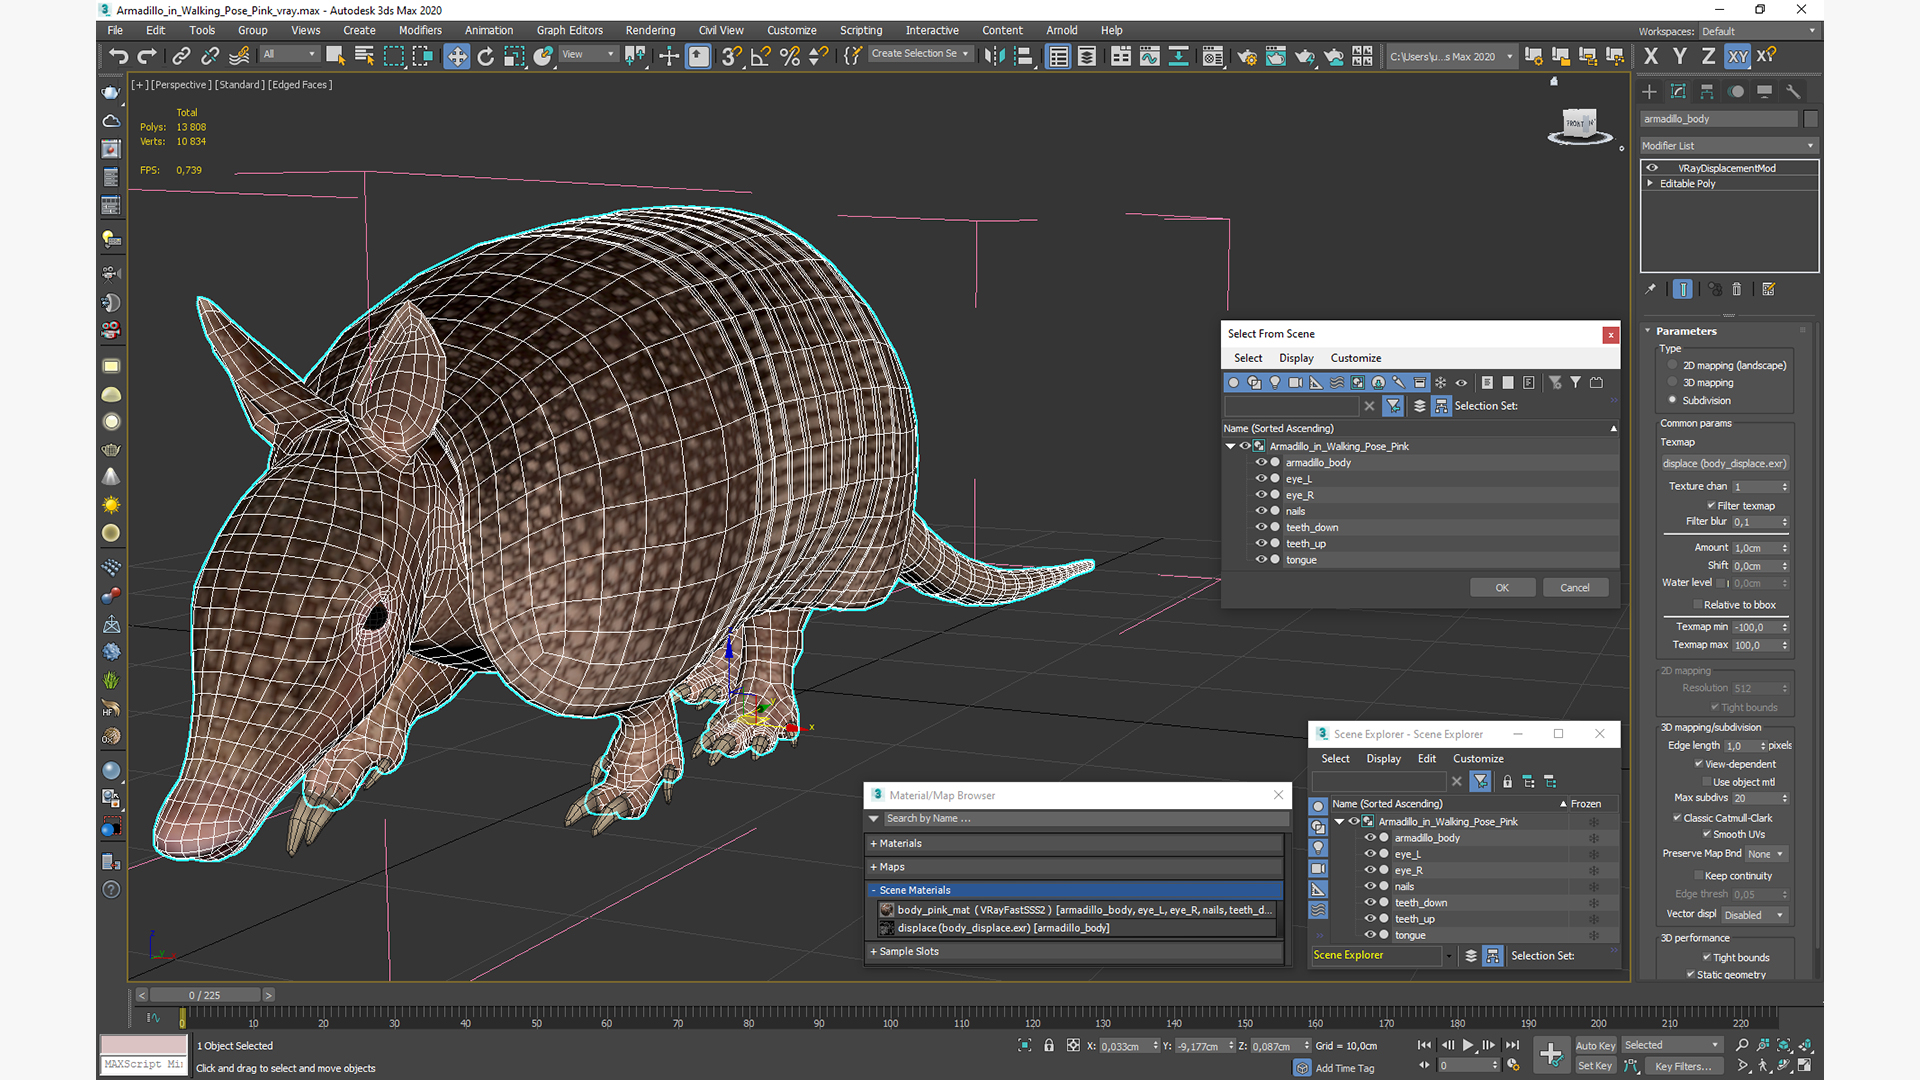The height and width of the screenshot is (1080, 1920).
Task: Collapse the Parameters rollout
Action: point(1648,331)
